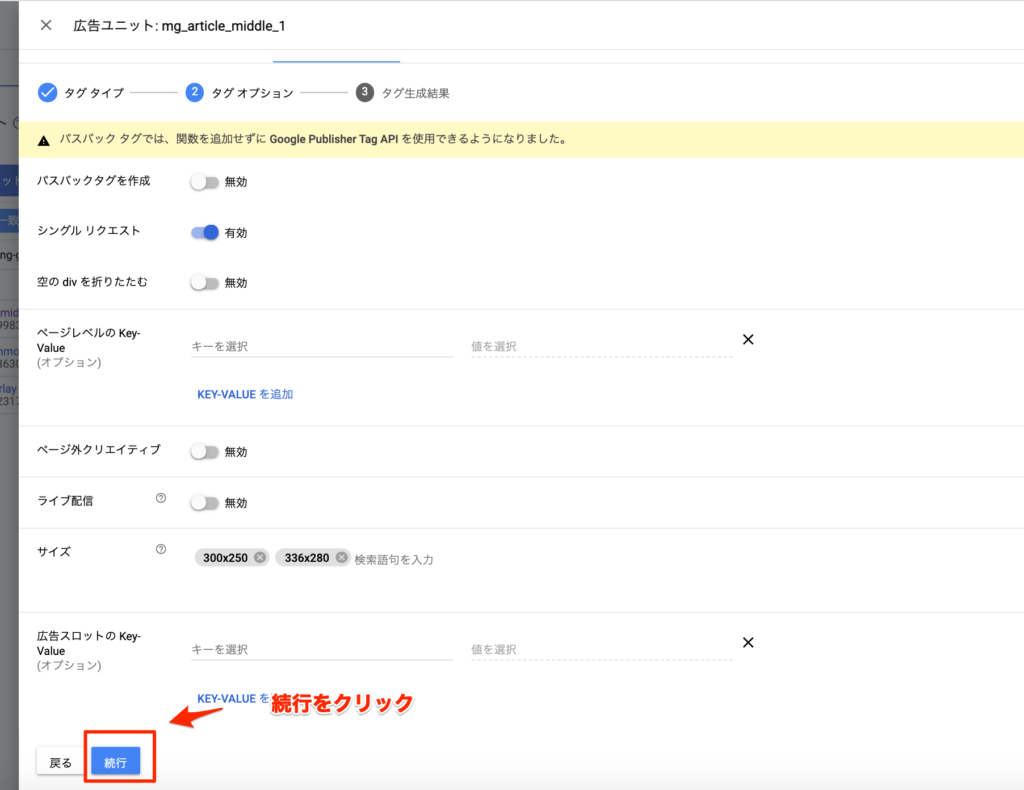Remove the 広告スロットの Key-Value row with X
Image resolution: width=1024 pixels, height=790 pixels.
pyautogui.click(x=748, y=642)
